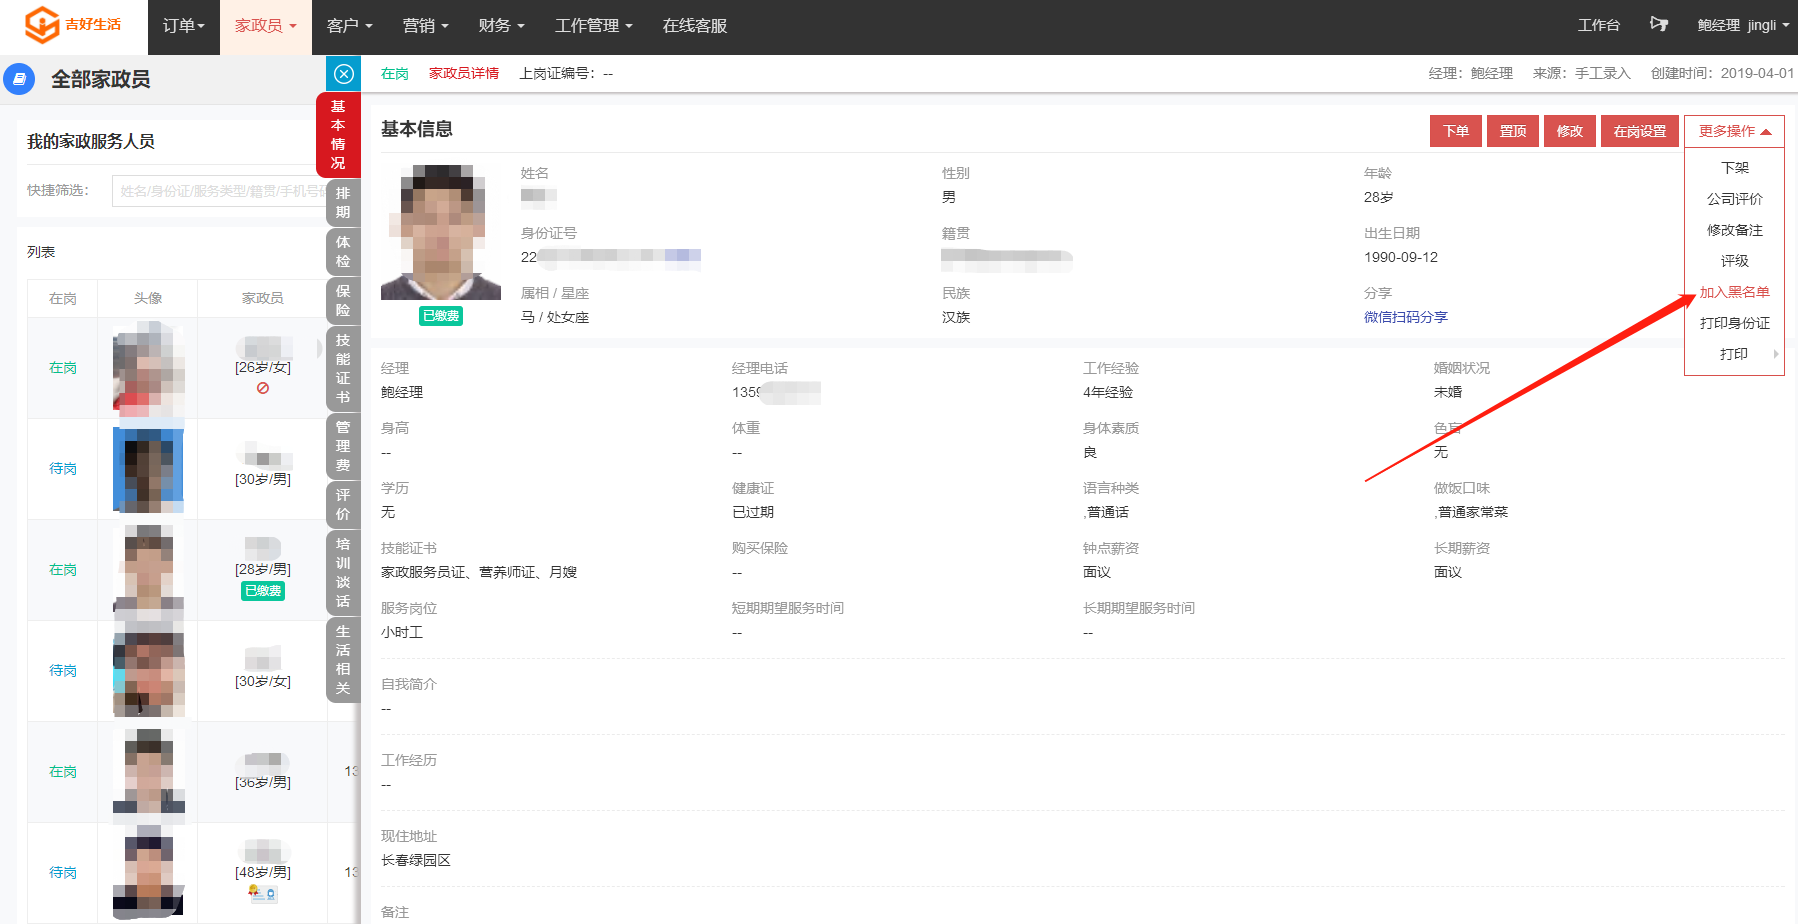The width and height of the screenshot is (1798, 924).
Task: Click 在岗 status in the [36岁/男] row
Action: tap(63, 772)
